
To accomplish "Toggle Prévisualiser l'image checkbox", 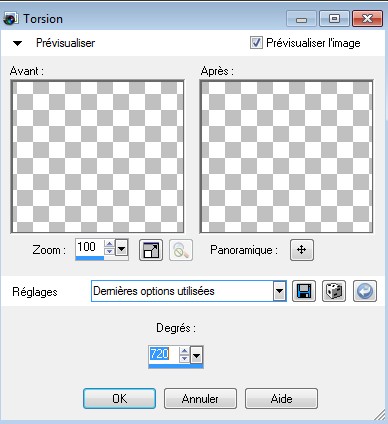I will [256, 43].
